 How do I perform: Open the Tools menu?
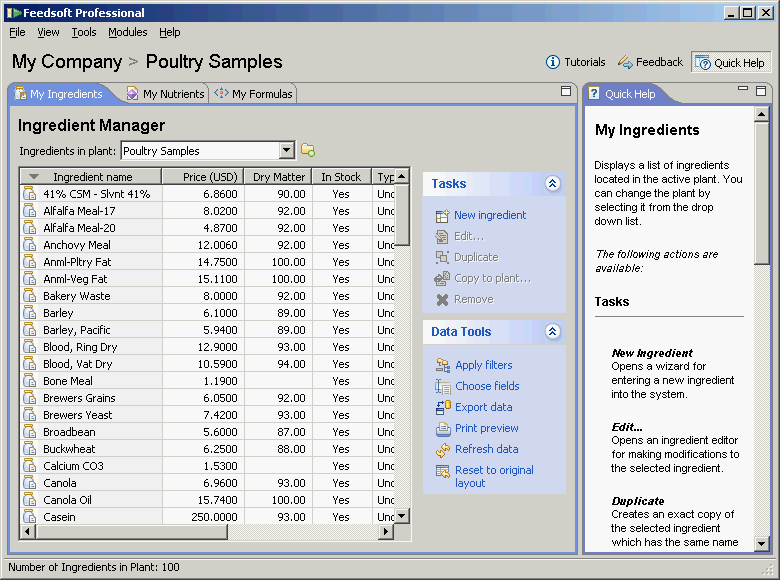click(x=84, y=32)
